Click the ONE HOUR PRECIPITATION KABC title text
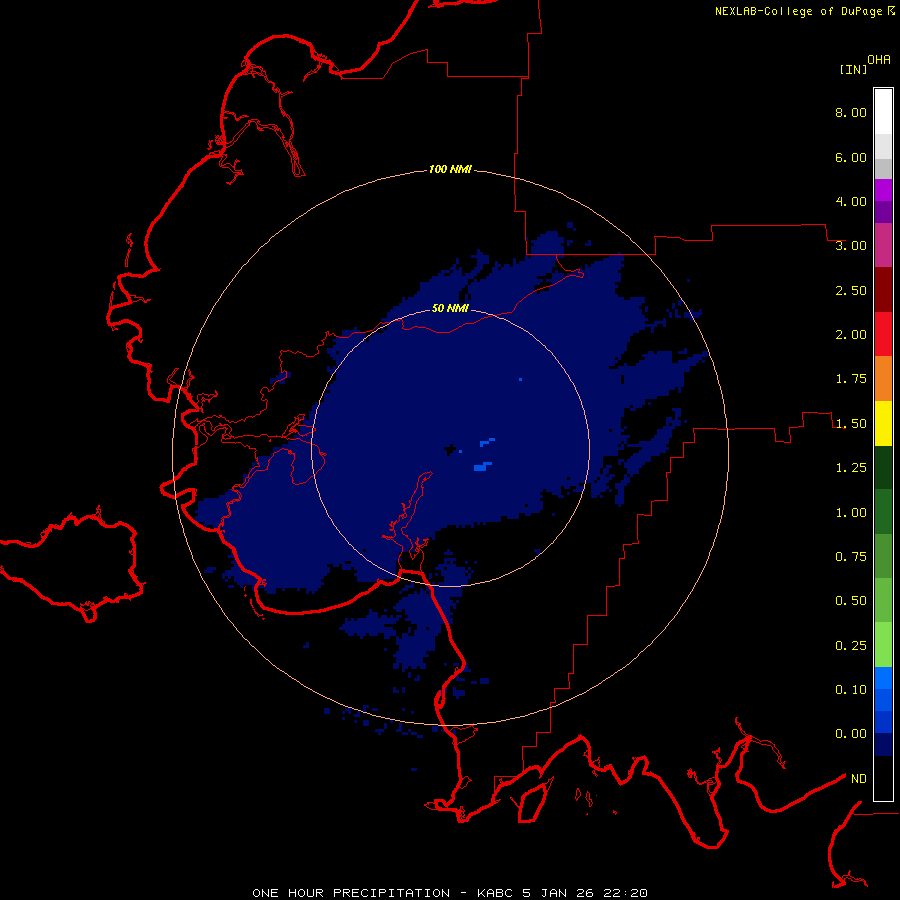The image size is (900, 900). tap(450, 893)
